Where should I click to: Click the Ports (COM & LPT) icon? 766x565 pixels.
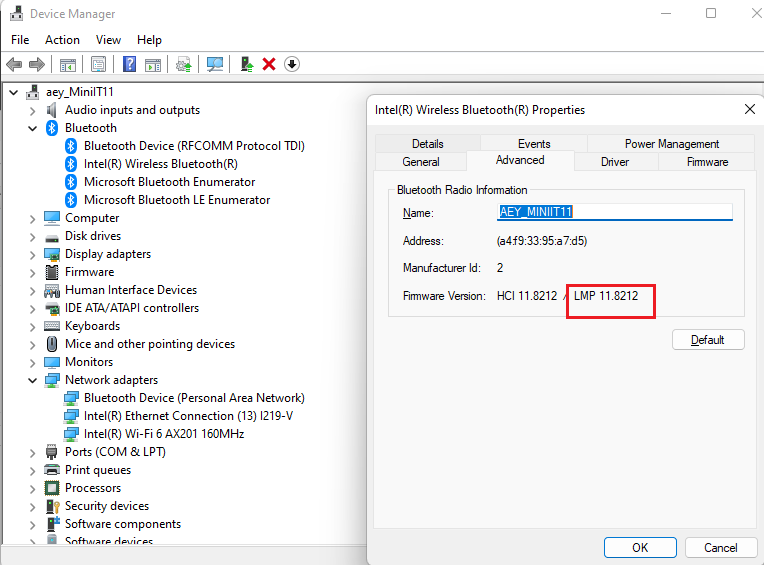click(51, 452)
